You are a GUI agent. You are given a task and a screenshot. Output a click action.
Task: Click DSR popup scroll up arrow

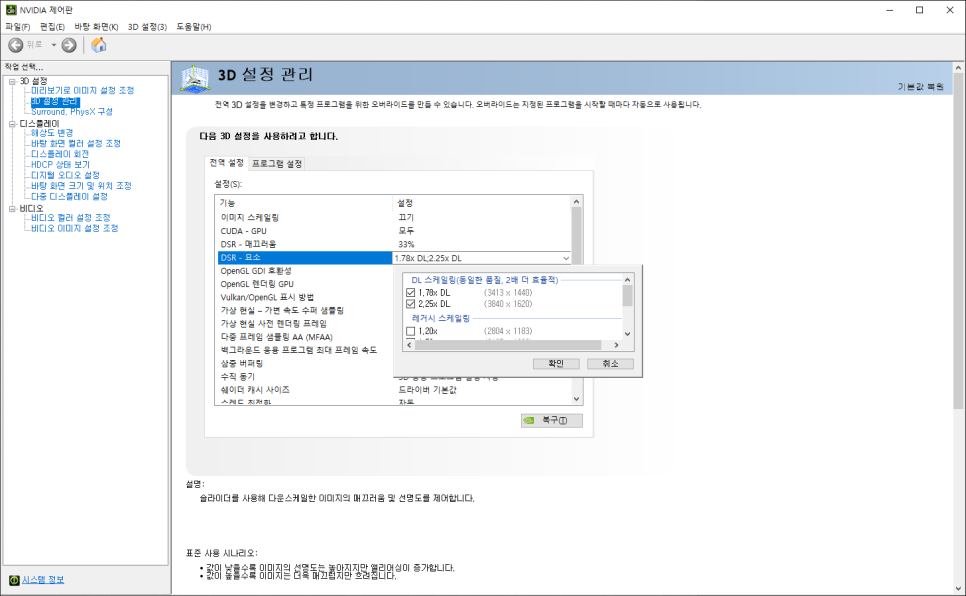pos(627,280)
